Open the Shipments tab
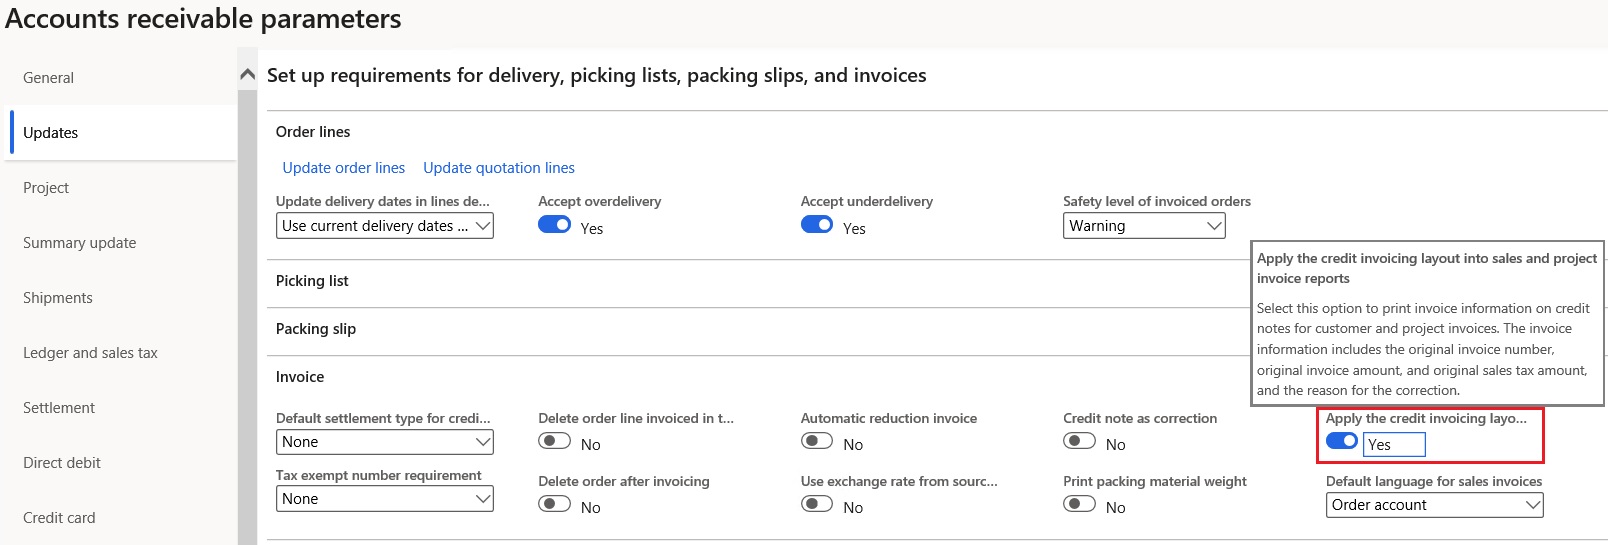Screen dimensions: 1608x545 pyautogui.click(x=58, y=298)
